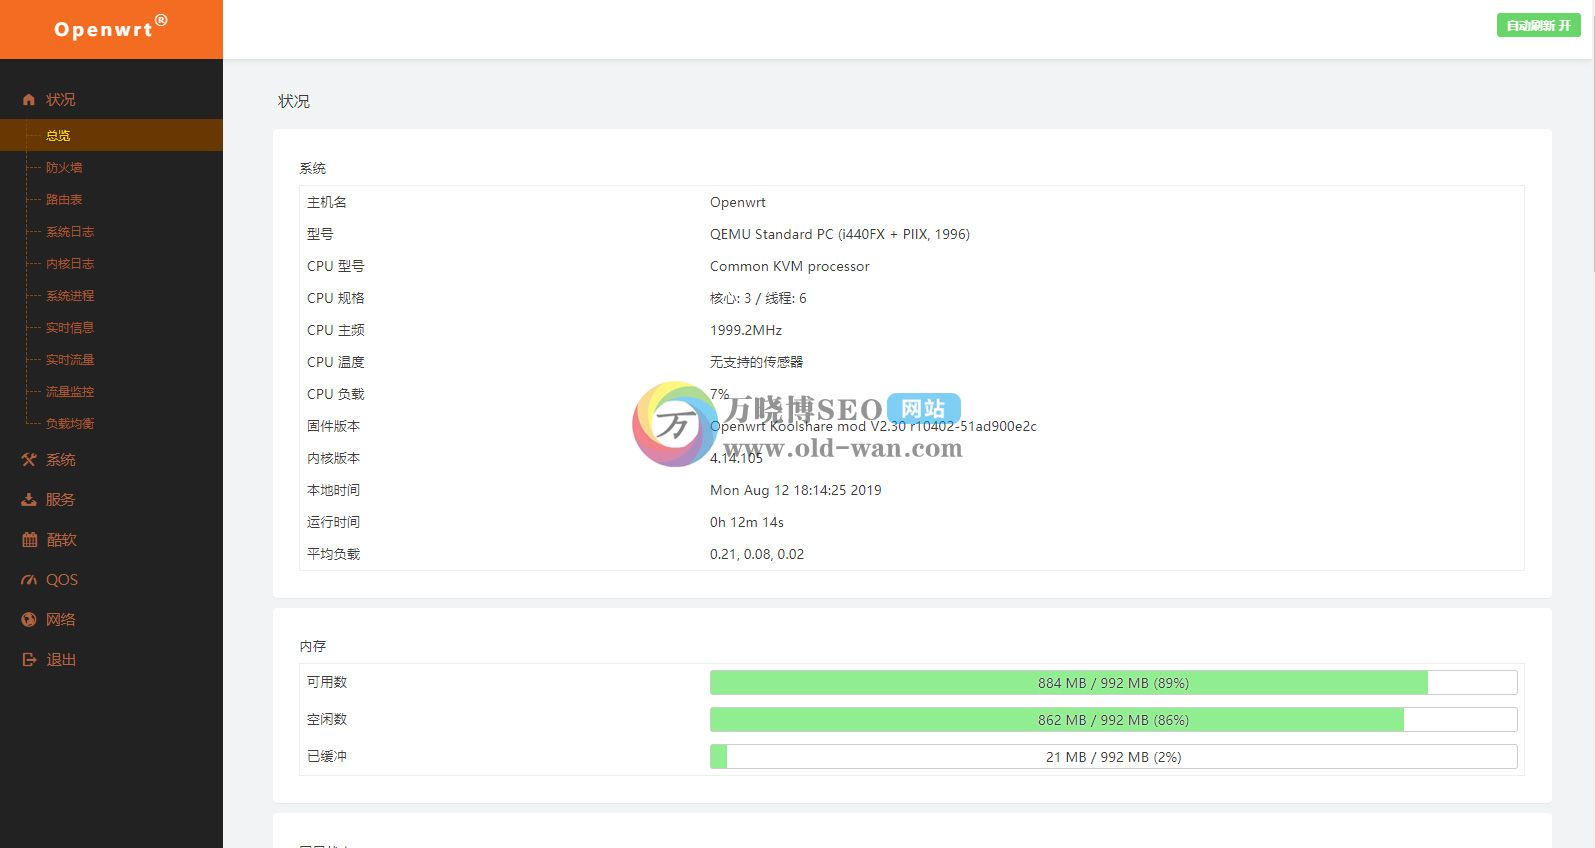Click the gauge icon beside QOS

[29, 580]
